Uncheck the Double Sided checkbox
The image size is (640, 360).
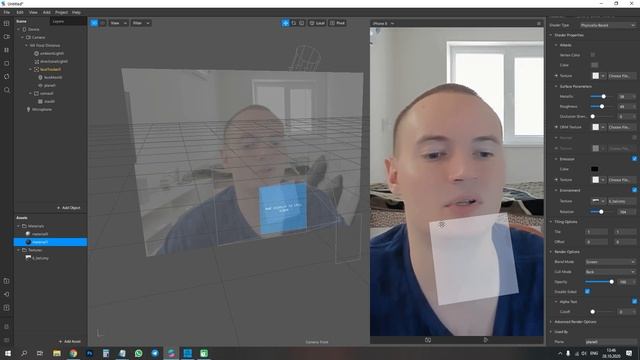click(587, 291)
